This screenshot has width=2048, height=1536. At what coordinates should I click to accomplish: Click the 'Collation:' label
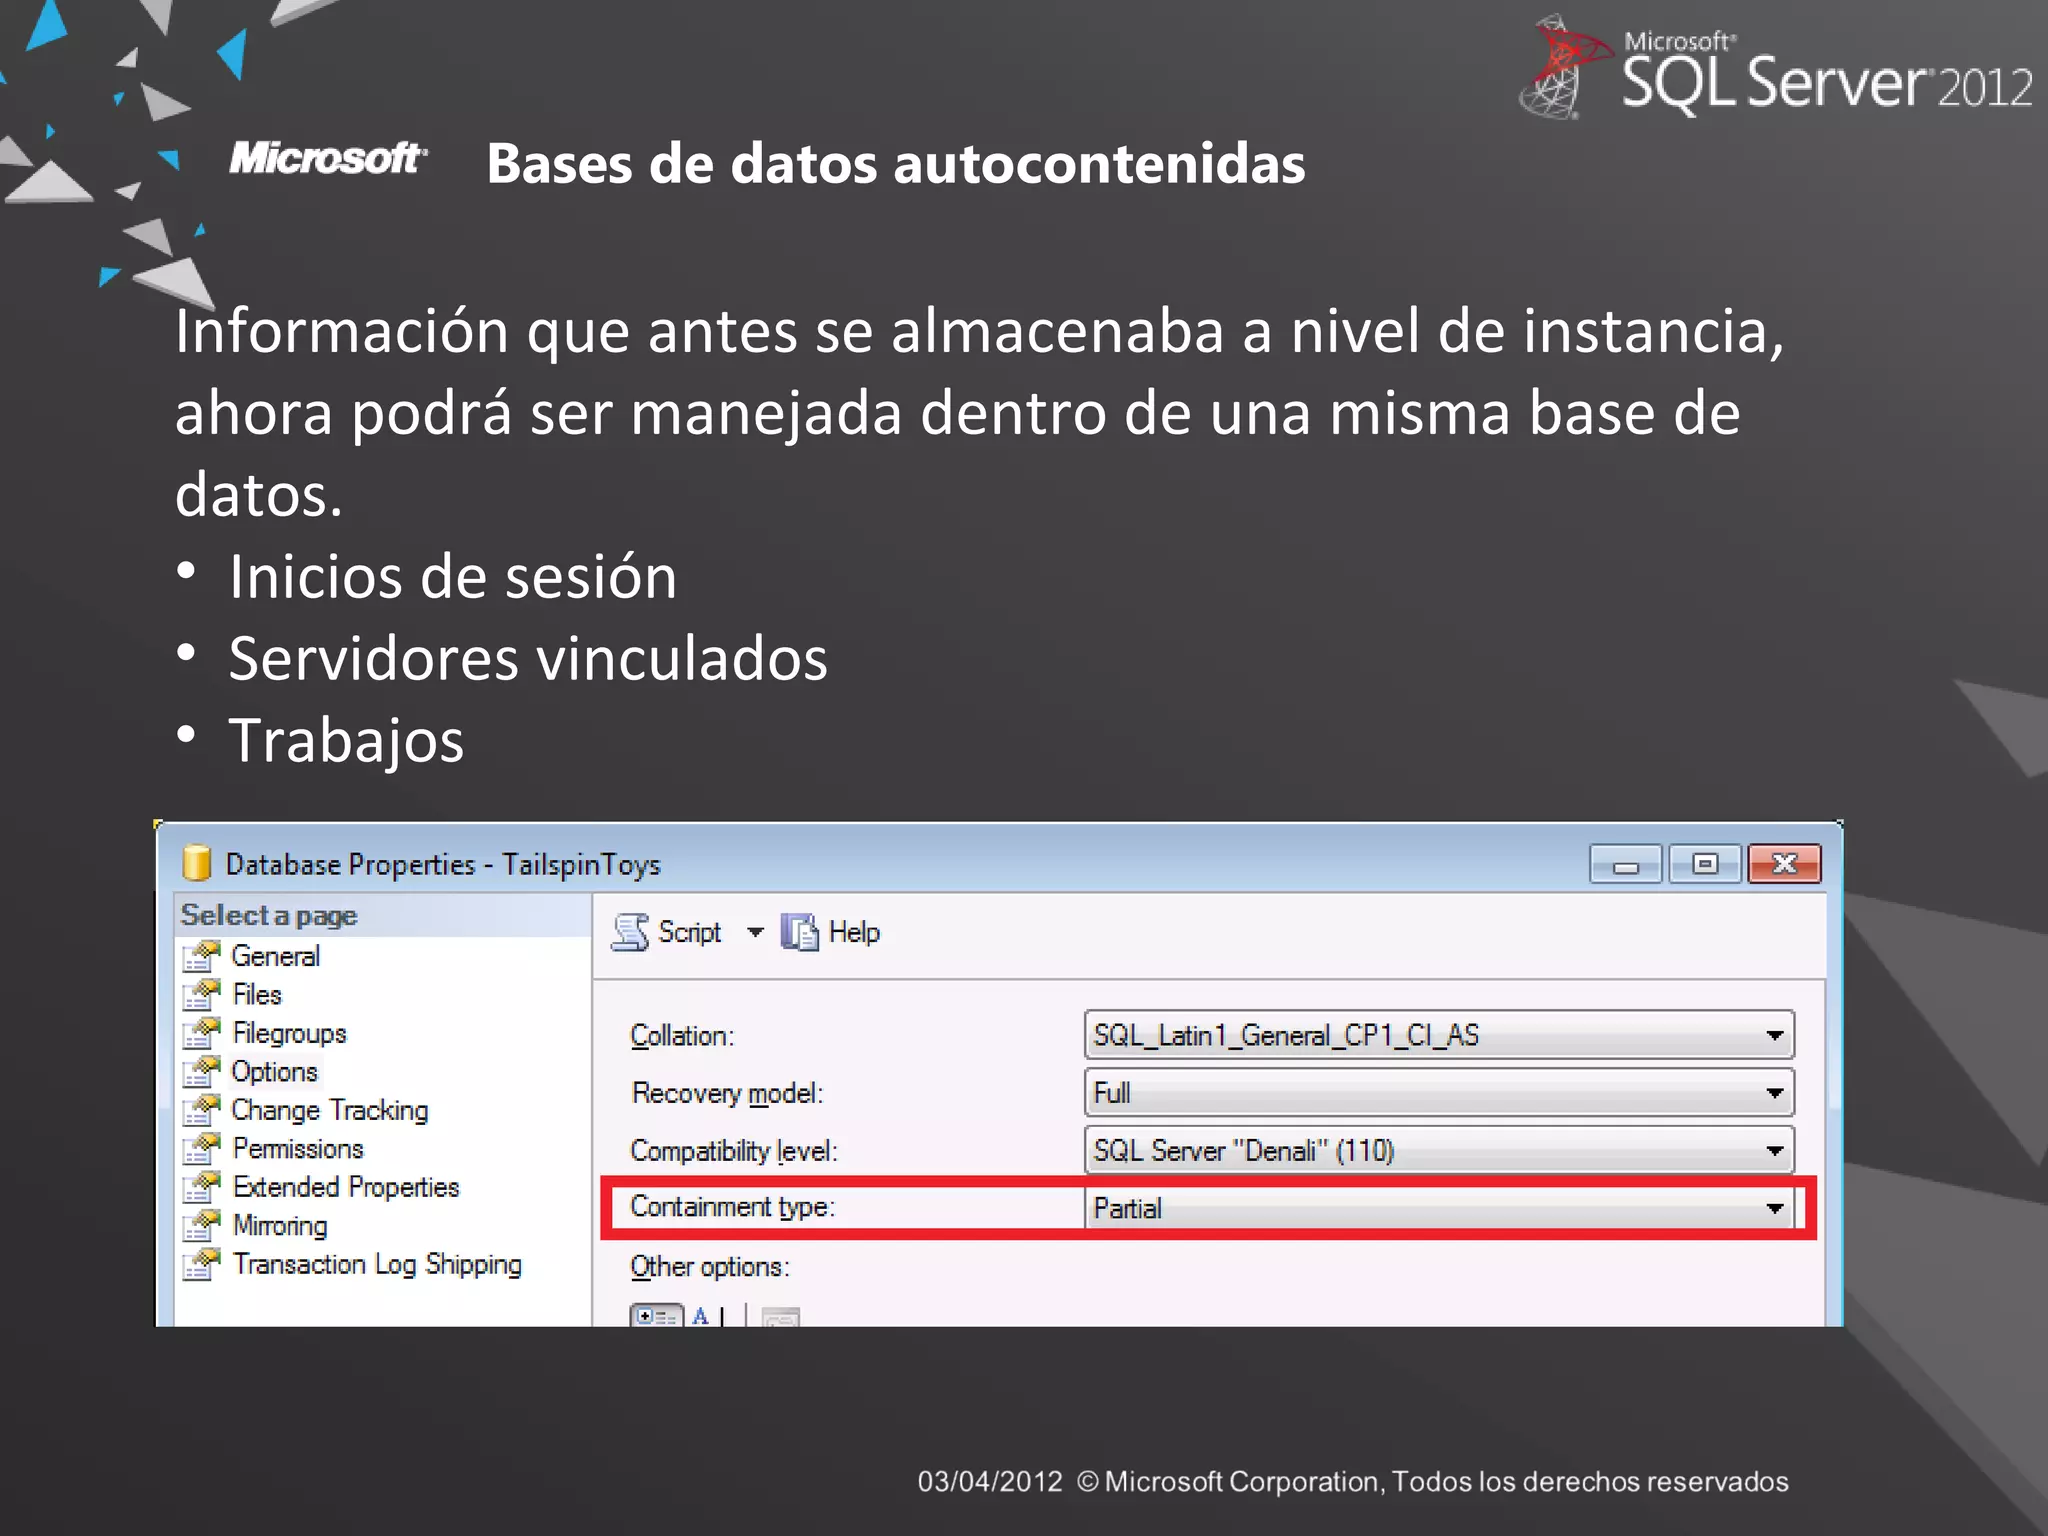682,1036
